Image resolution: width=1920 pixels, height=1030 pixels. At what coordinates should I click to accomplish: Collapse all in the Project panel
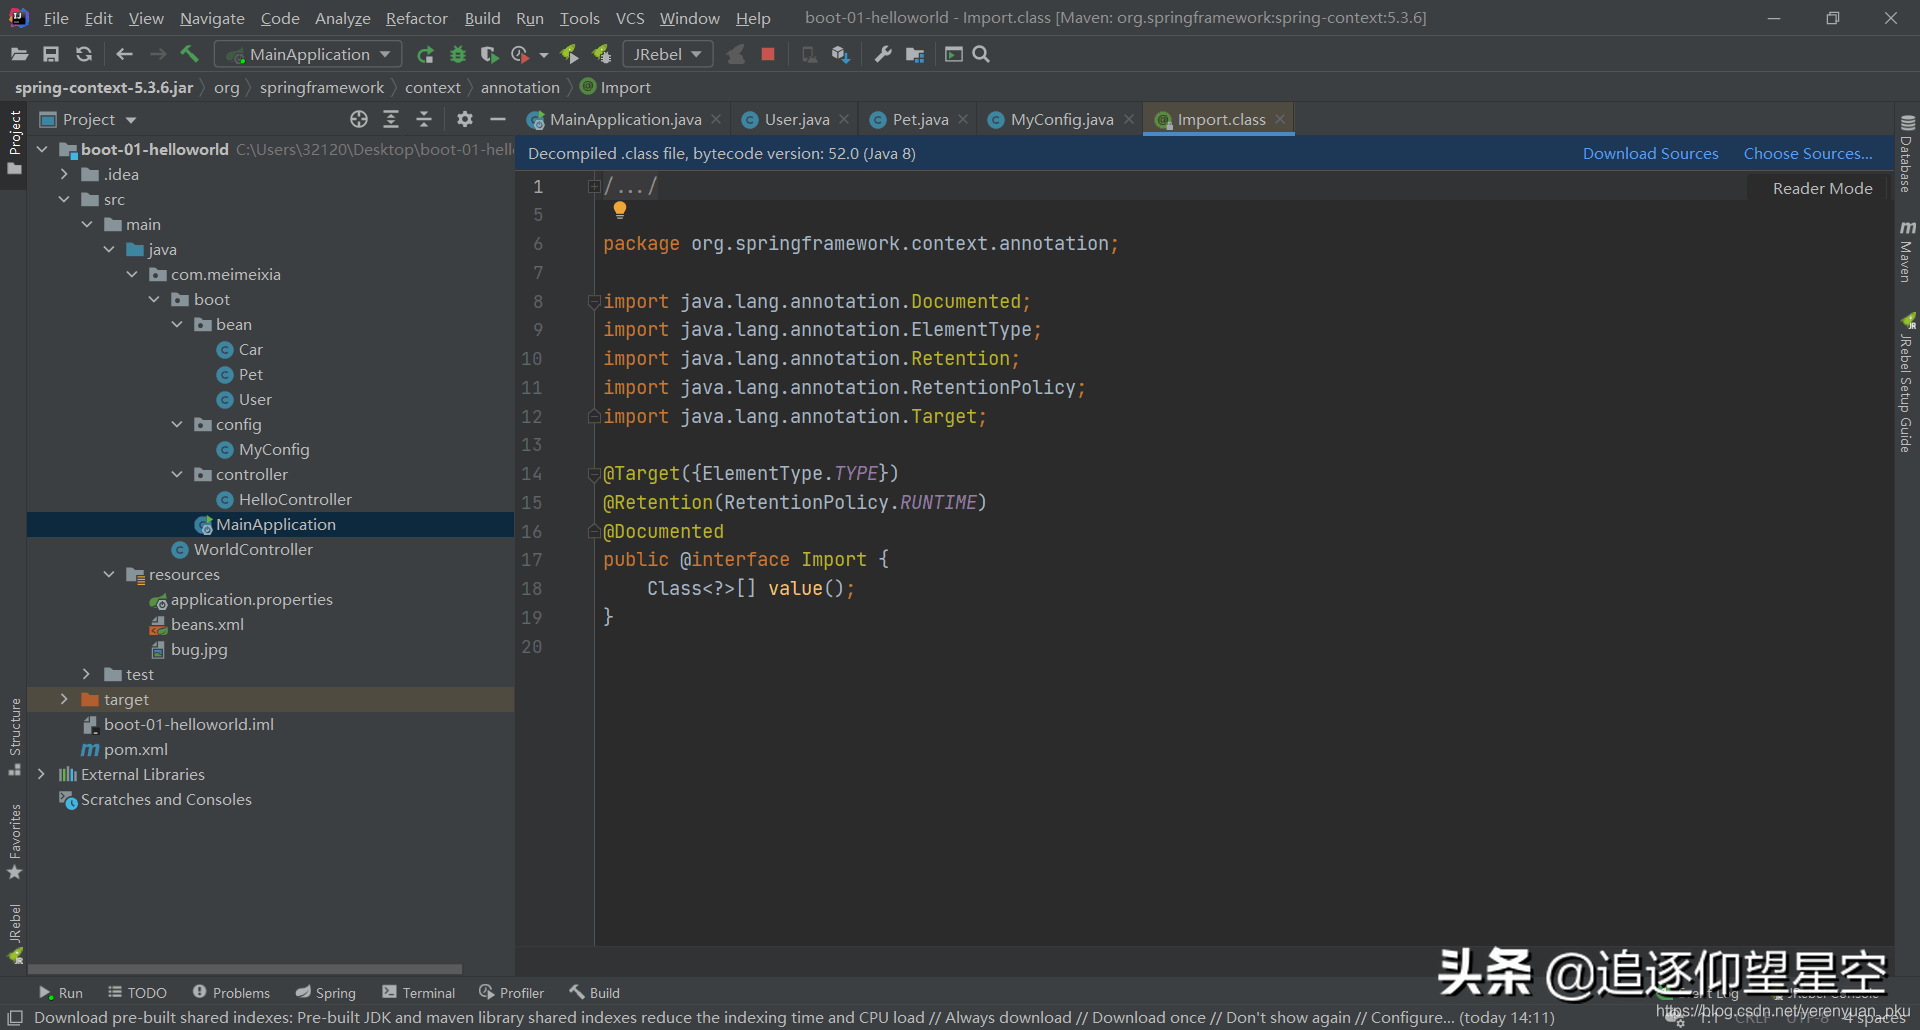[424, 119]
